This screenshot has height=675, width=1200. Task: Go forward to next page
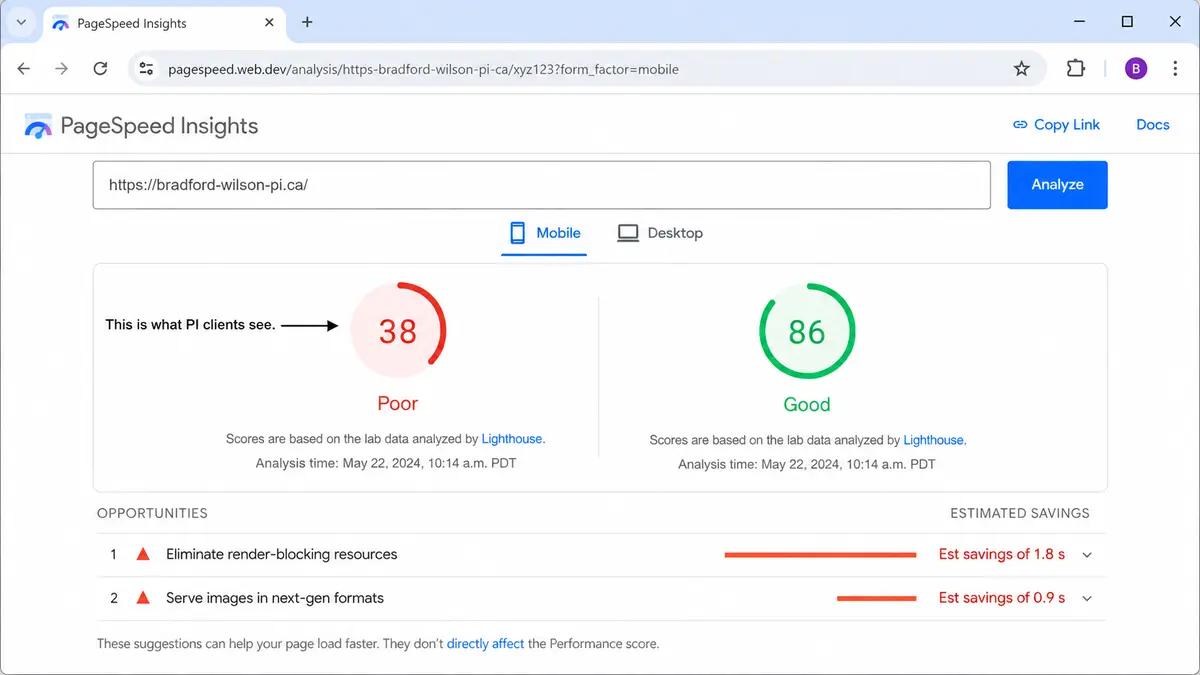tap(62, 69)
